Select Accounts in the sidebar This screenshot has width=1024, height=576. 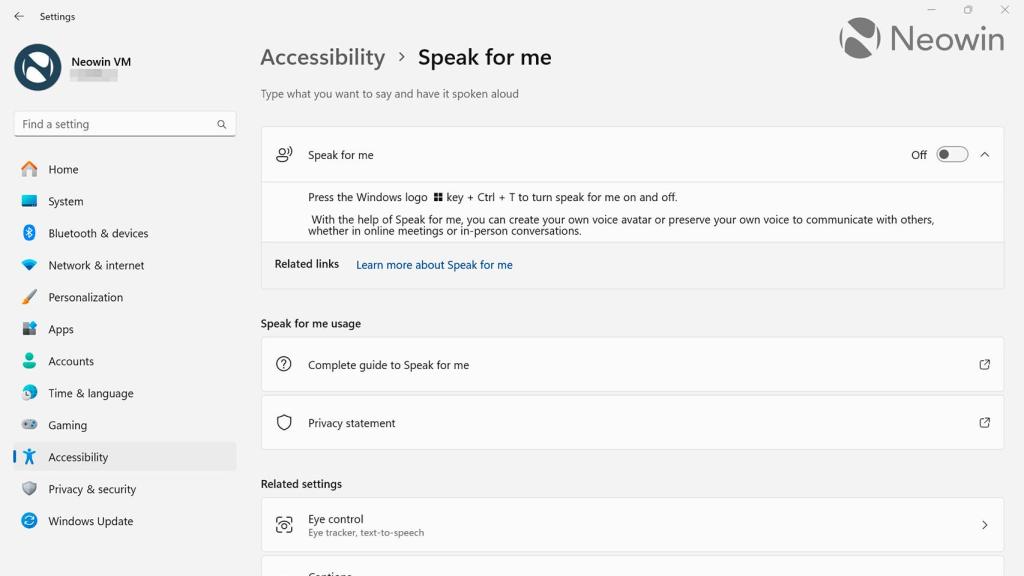point(124,361)
